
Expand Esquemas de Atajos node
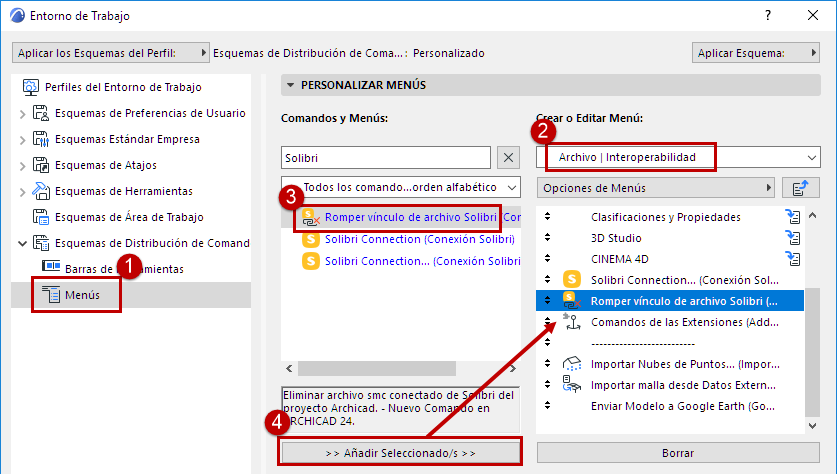pyautogui.click(x=22, y=165)
